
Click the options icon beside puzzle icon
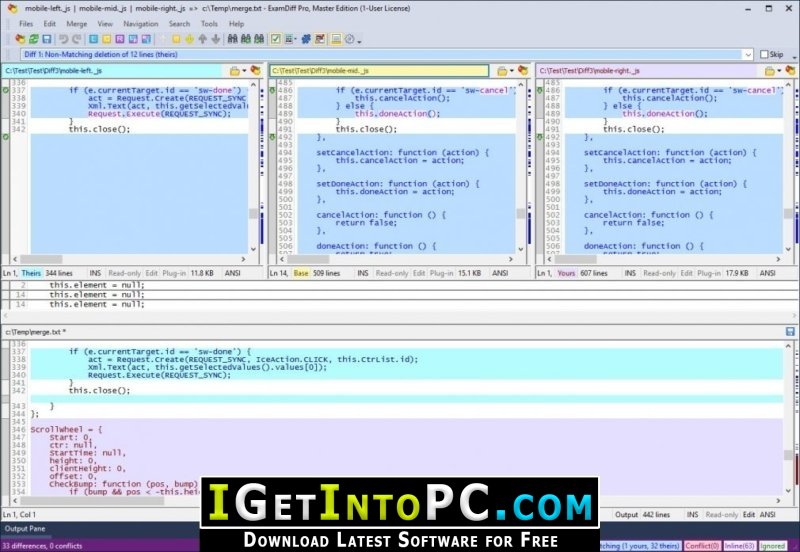[x=320, y=39]
